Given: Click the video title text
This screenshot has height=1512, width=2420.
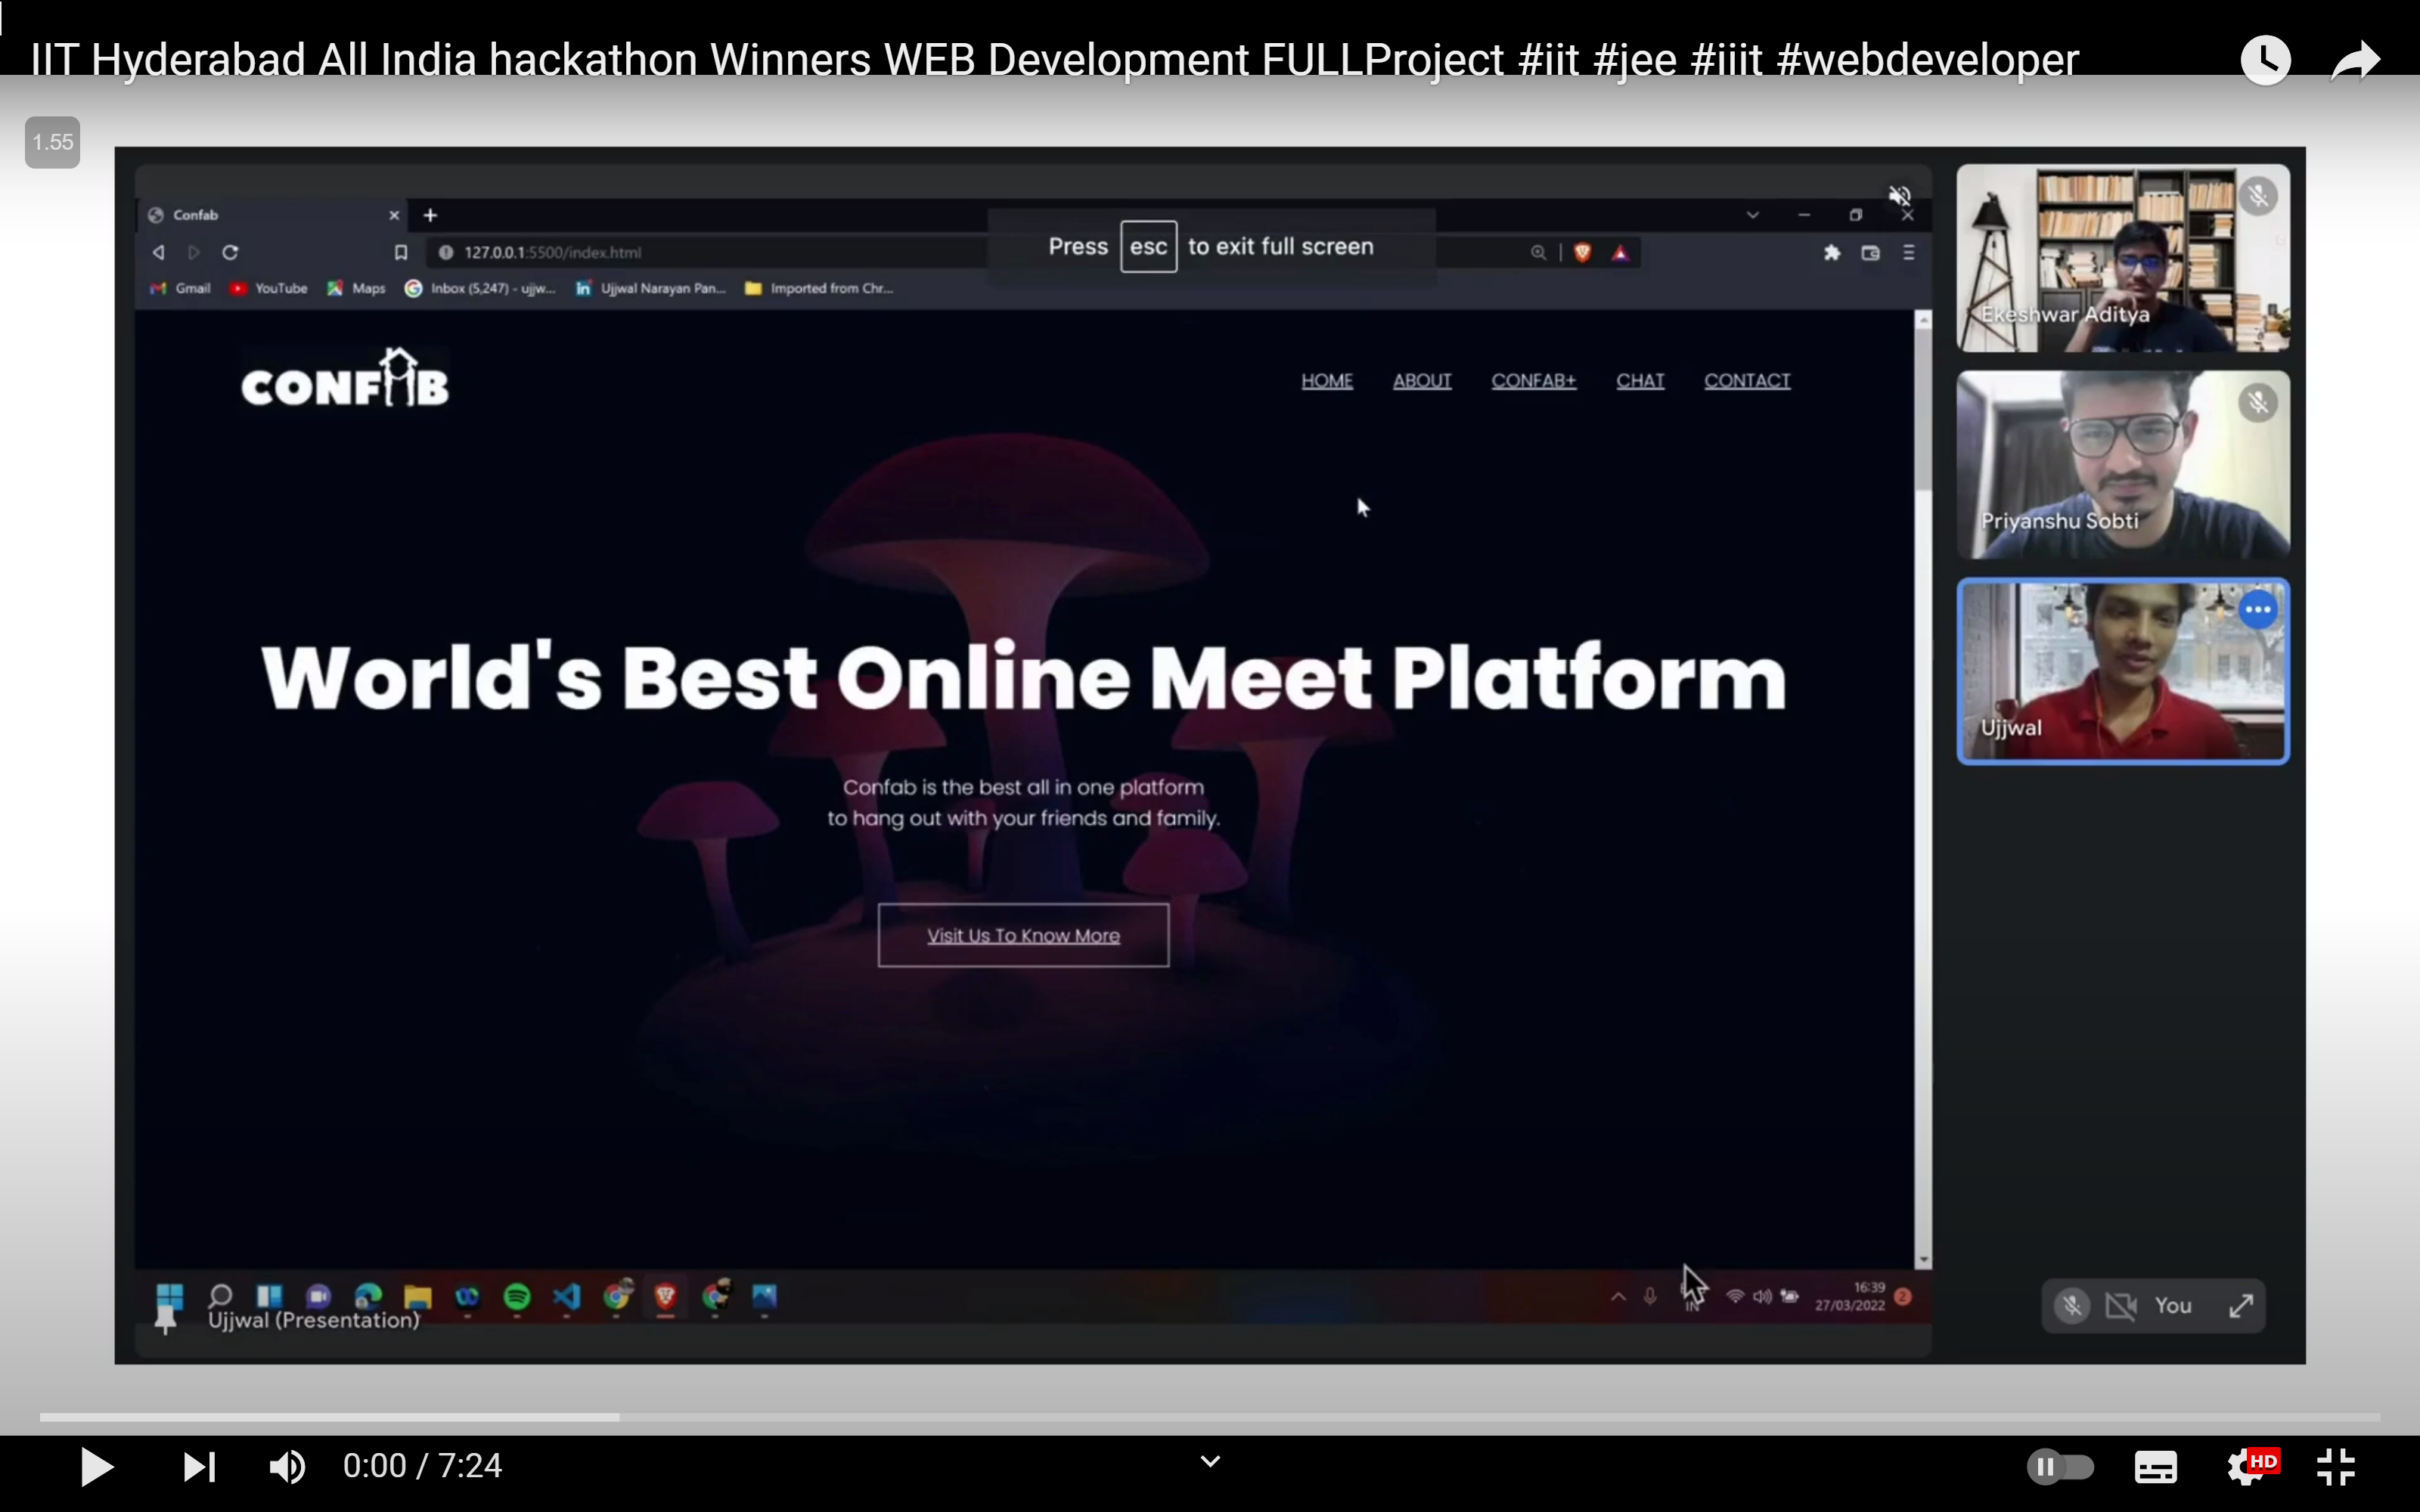Looking at the screenshot, I should (x=1054, y=60).
